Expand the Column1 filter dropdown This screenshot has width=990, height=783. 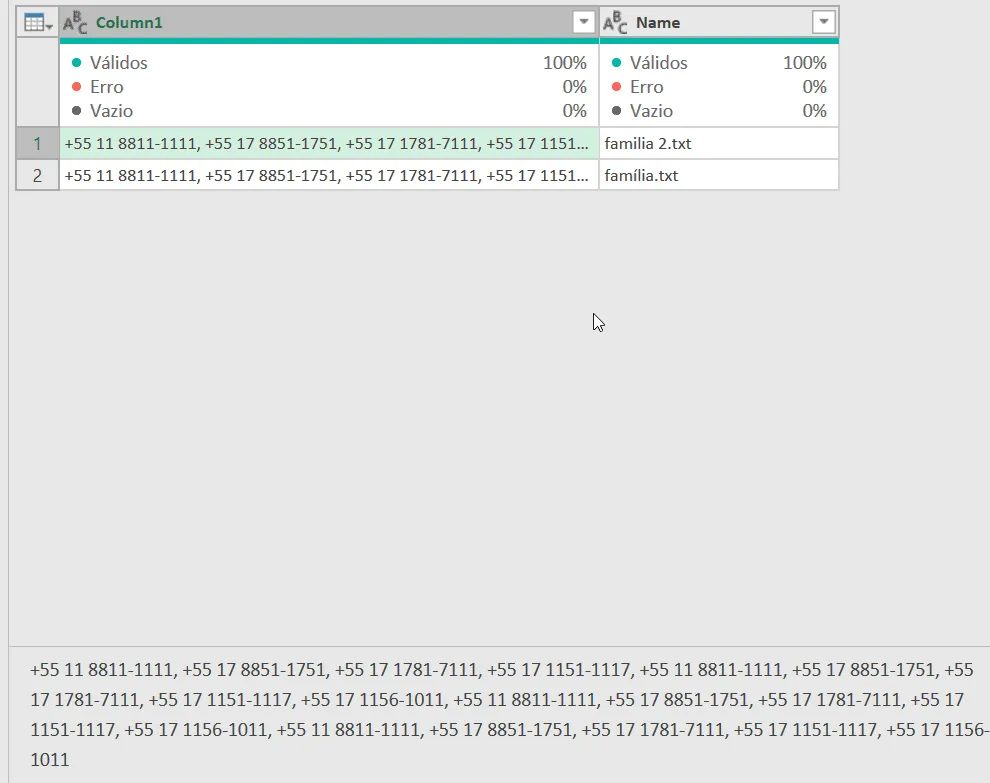coord(584,22)
